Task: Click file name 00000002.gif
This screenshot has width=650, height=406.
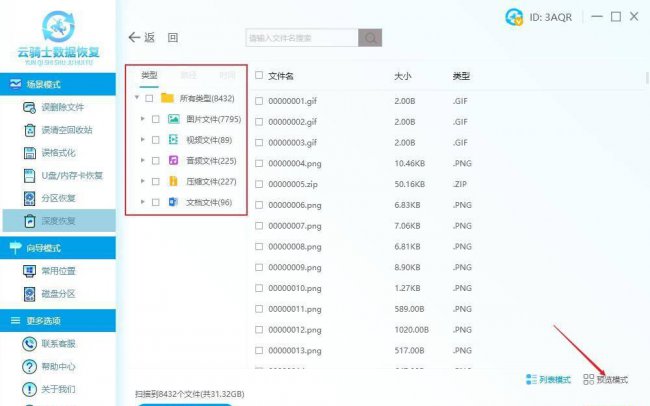Action: [293, 122]
